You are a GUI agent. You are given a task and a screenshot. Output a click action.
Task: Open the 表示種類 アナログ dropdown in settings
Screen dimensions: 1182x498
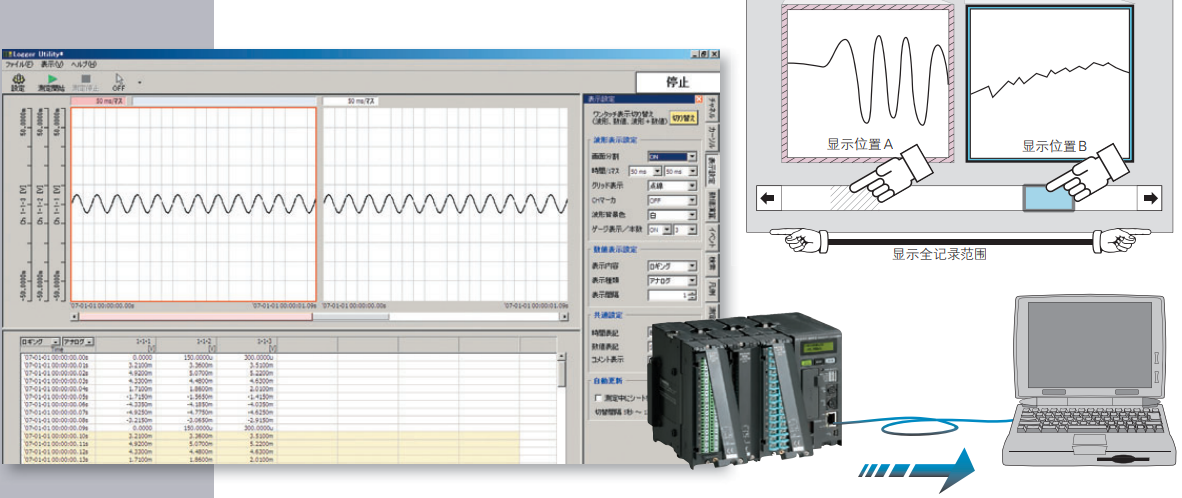(672, 281)
